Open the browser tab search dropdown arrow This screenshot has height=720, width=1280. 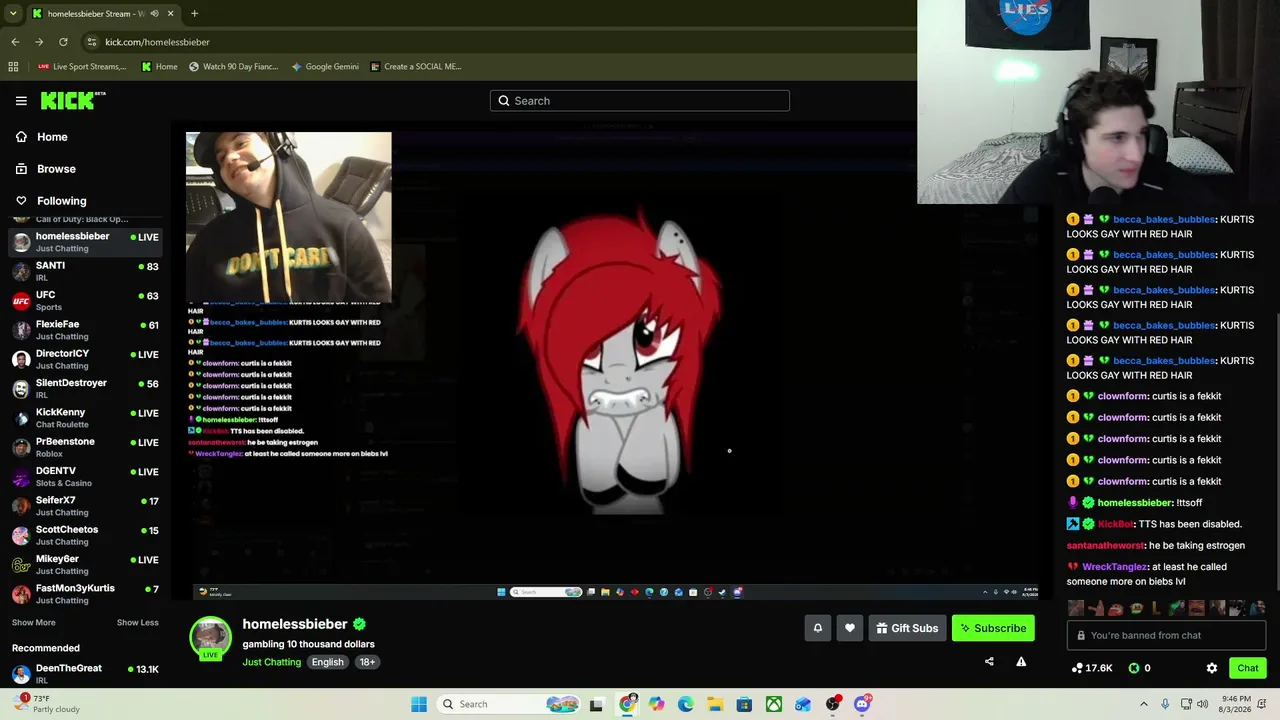[x=13, y=14]
